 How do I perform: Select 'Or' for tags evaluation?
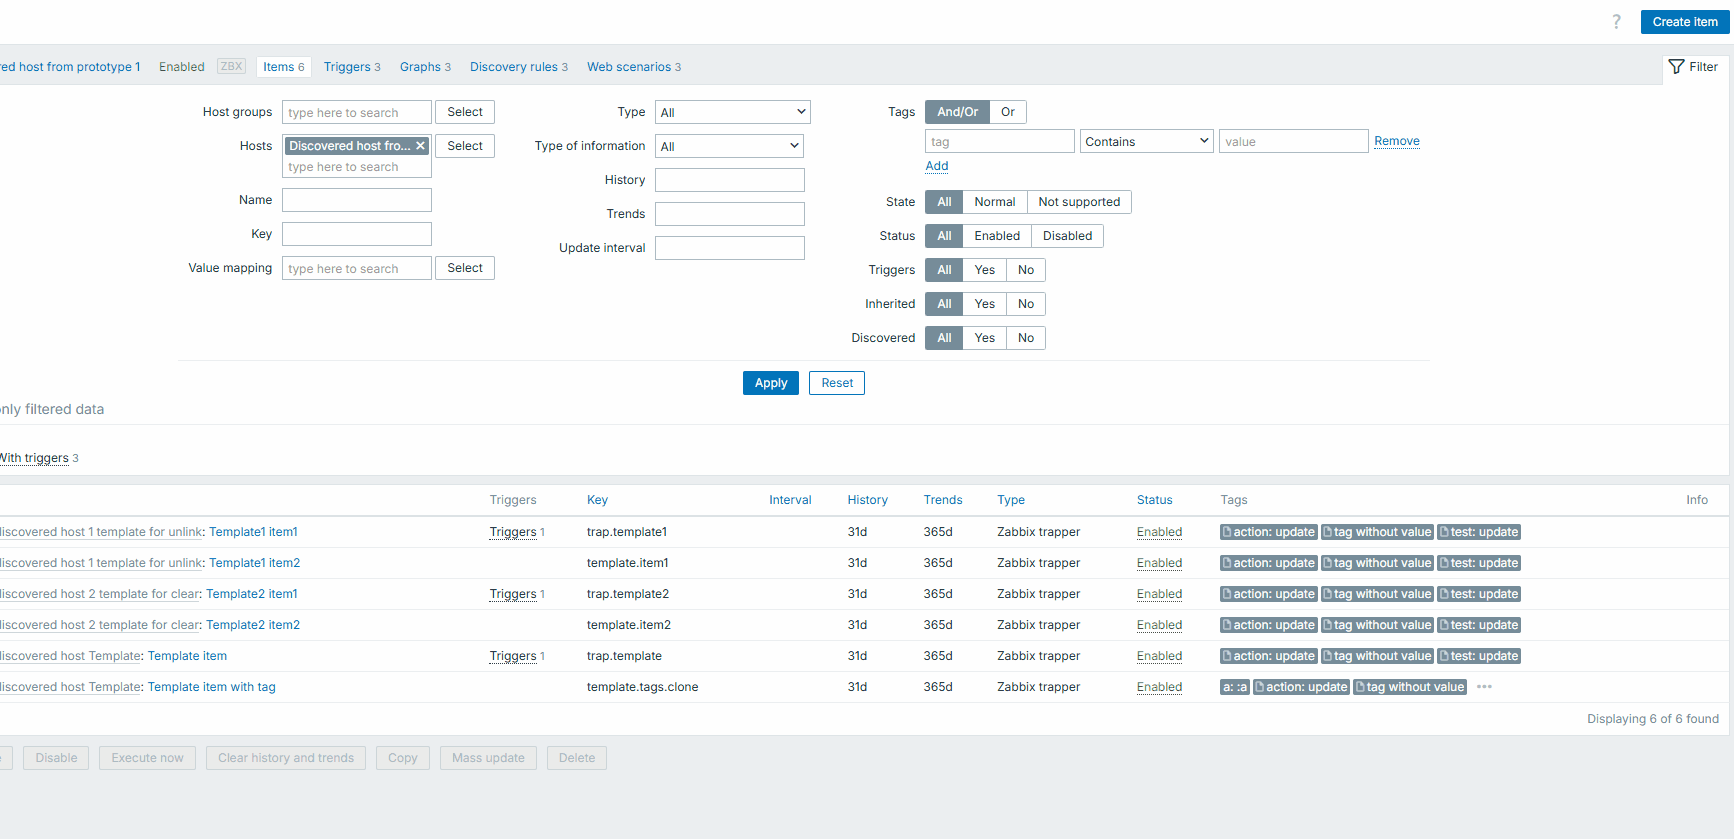click(x=1007, y=112)
